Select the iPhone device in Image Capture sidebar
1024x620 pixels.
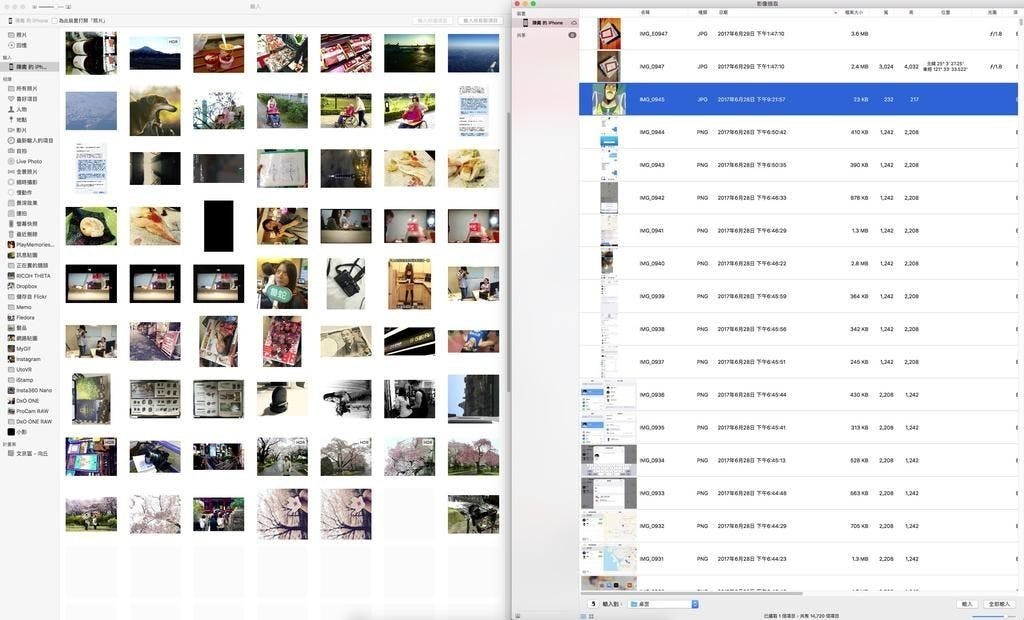tap(547, 23)
